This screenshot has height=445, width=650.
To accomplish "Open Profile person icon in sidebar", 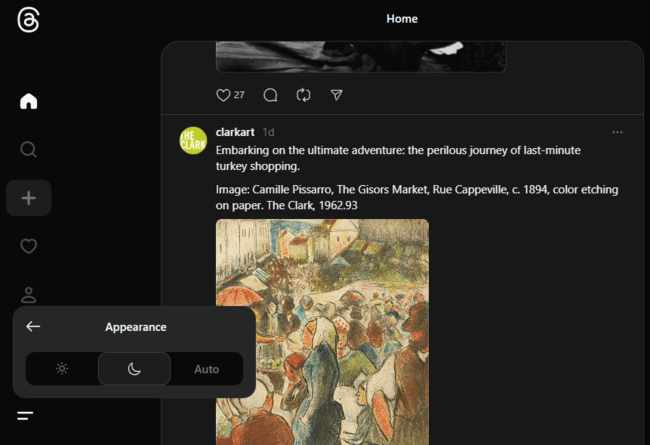I will click(x=29, y=294).
